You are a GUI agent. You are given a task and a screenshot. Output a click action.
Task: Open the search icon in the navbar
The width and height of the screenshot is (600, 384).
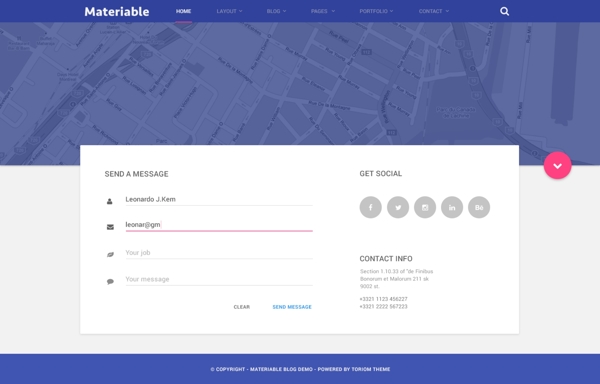click(504, 11)
